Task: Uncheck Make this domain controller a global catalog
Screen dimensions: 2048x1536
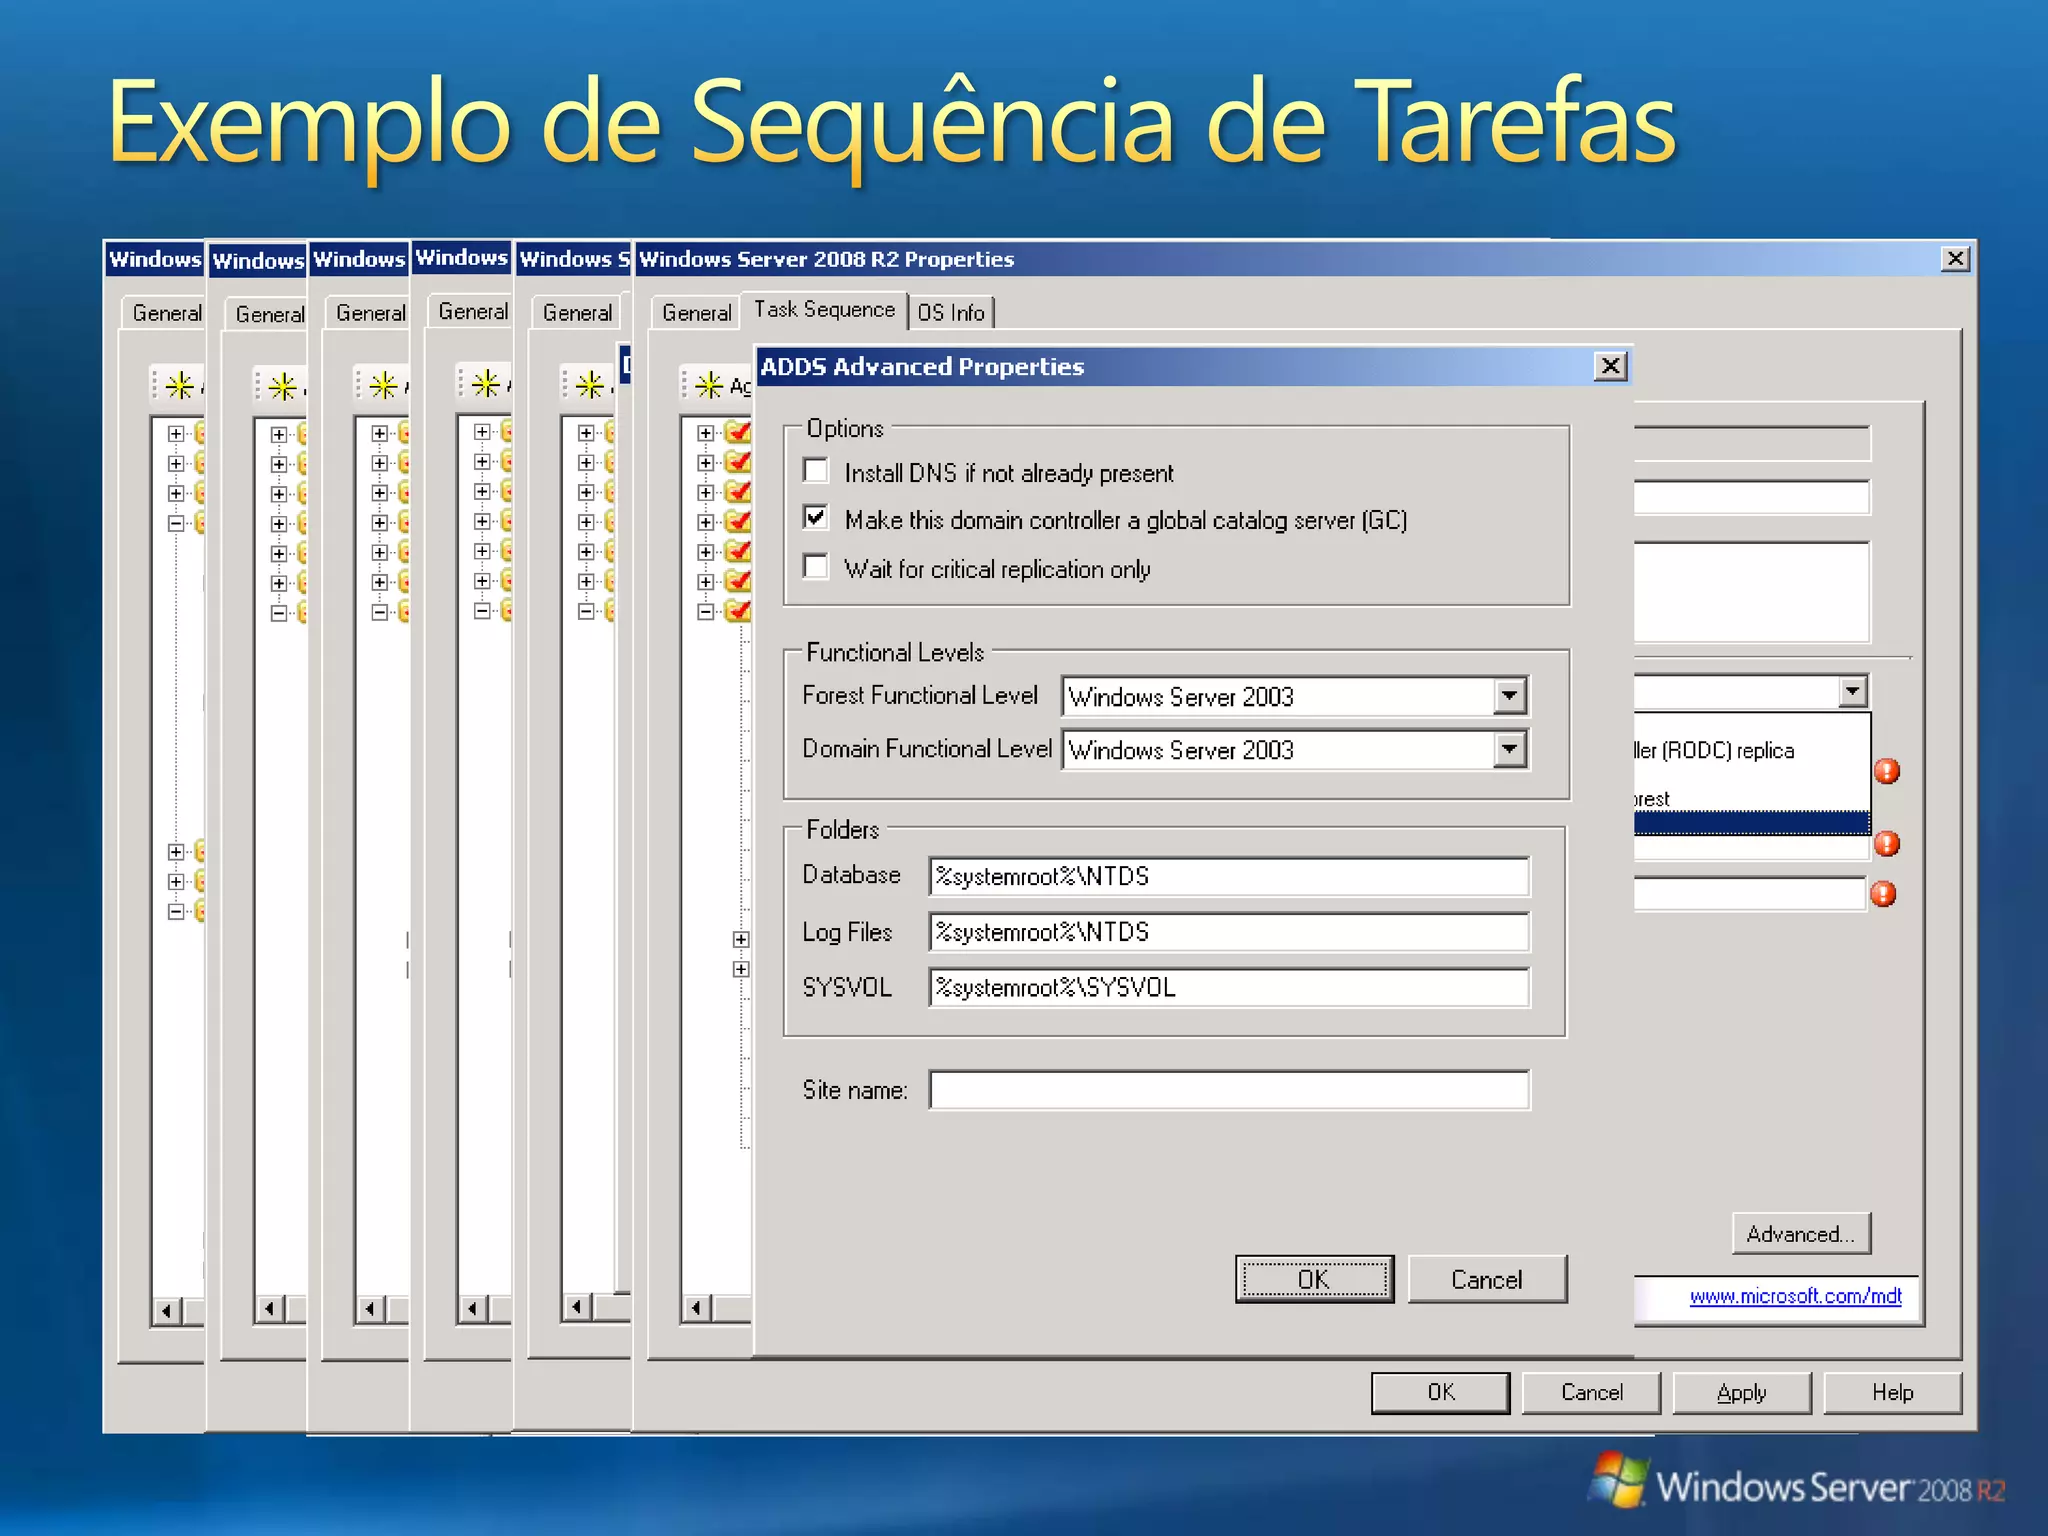Action: pos(816,518)
